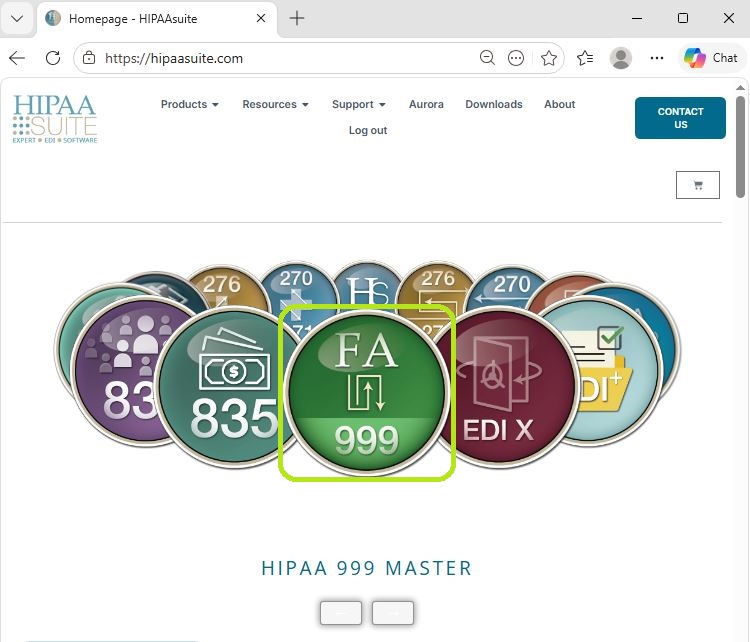Click the zoom out magnifier icon
This screenshot has width=750, height=642.
click(487, 58)
